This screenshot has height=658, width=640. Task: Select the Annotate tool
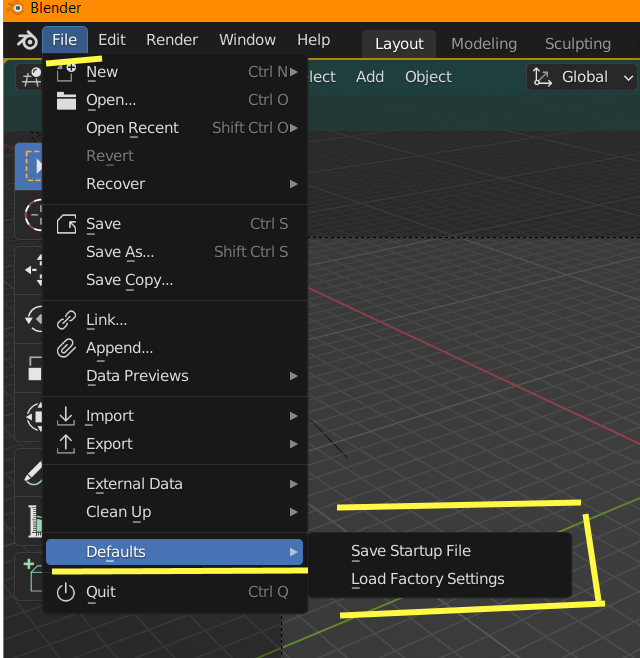point(29,473)
